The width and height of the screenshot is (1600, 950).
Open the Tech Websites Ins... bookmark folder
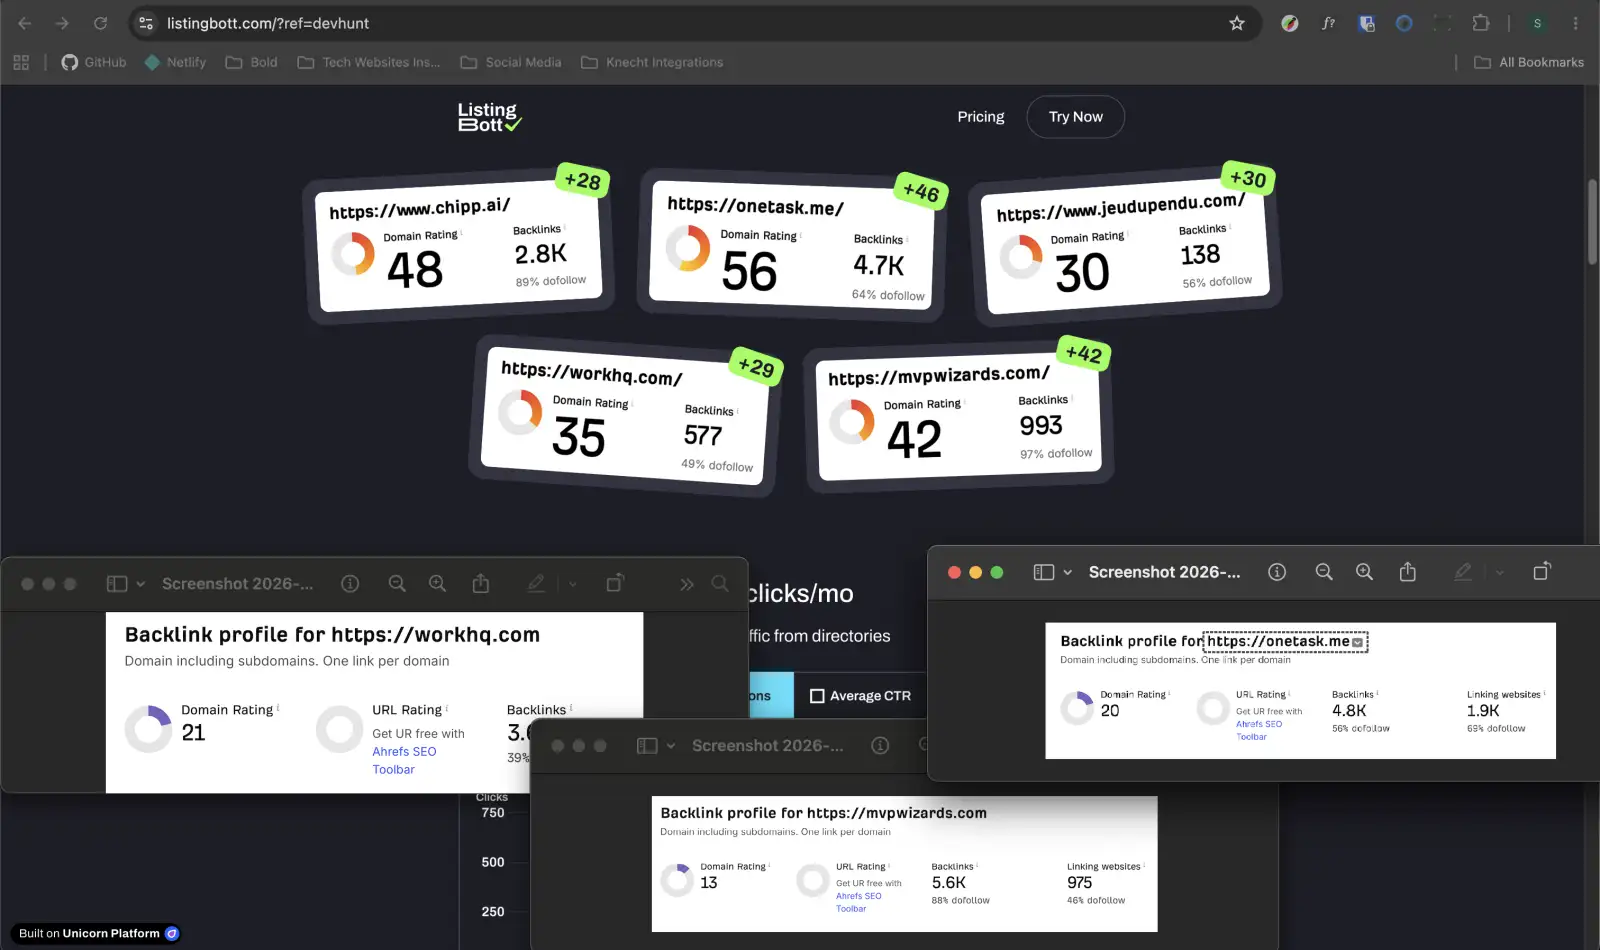coord(369,62)
